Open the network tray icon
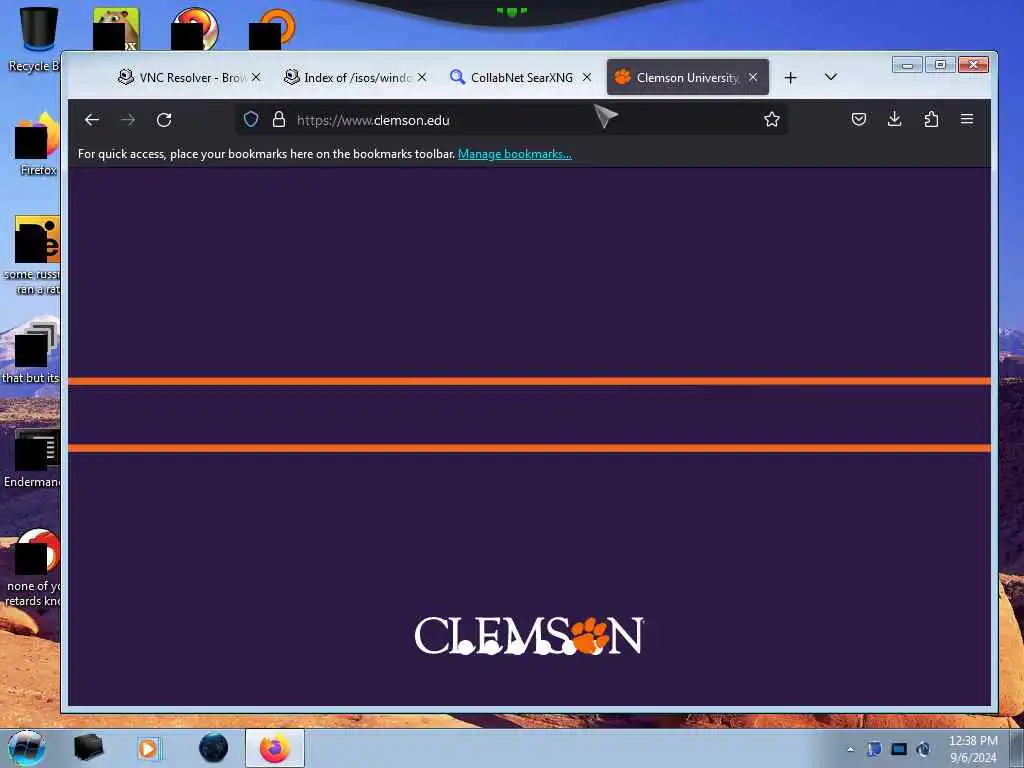This screenshot has height=768, width=1024. [899, 749]
